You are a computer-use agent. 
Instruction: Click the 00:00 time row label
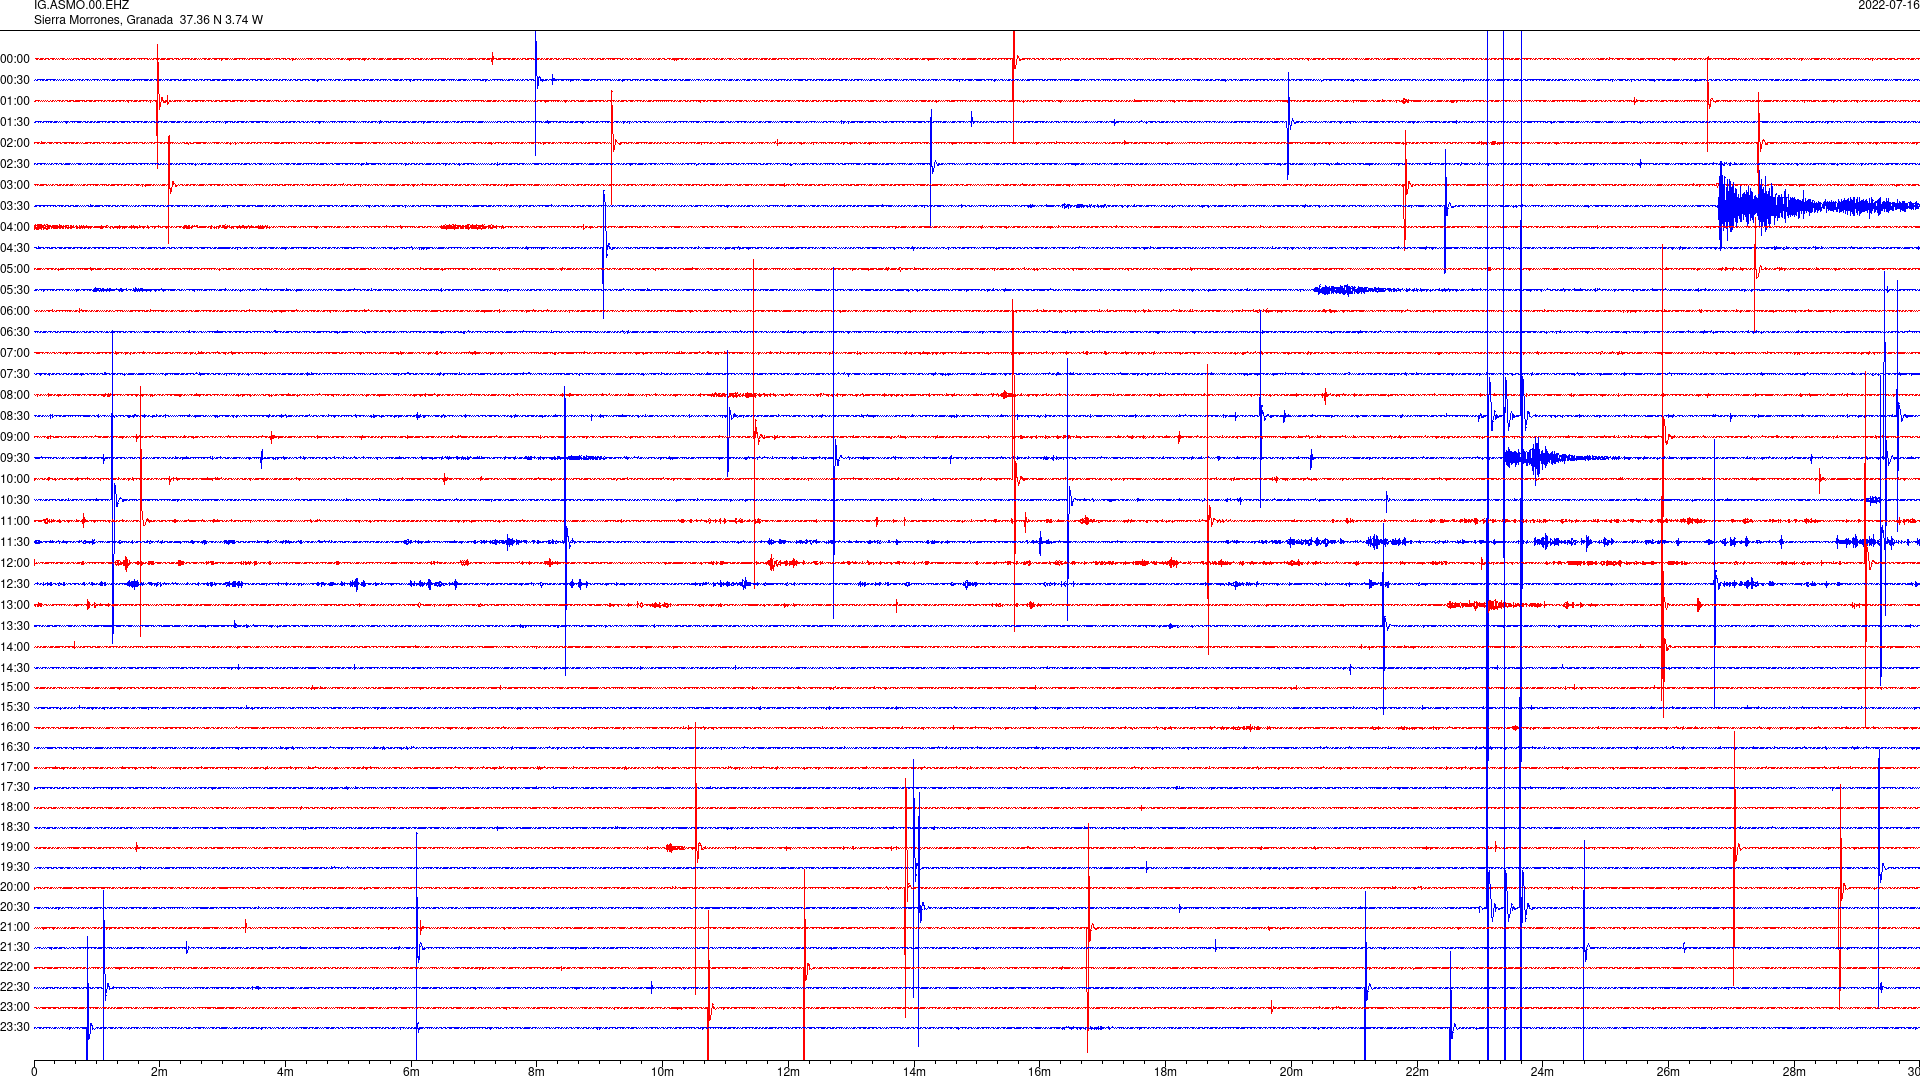pos(15,59)
